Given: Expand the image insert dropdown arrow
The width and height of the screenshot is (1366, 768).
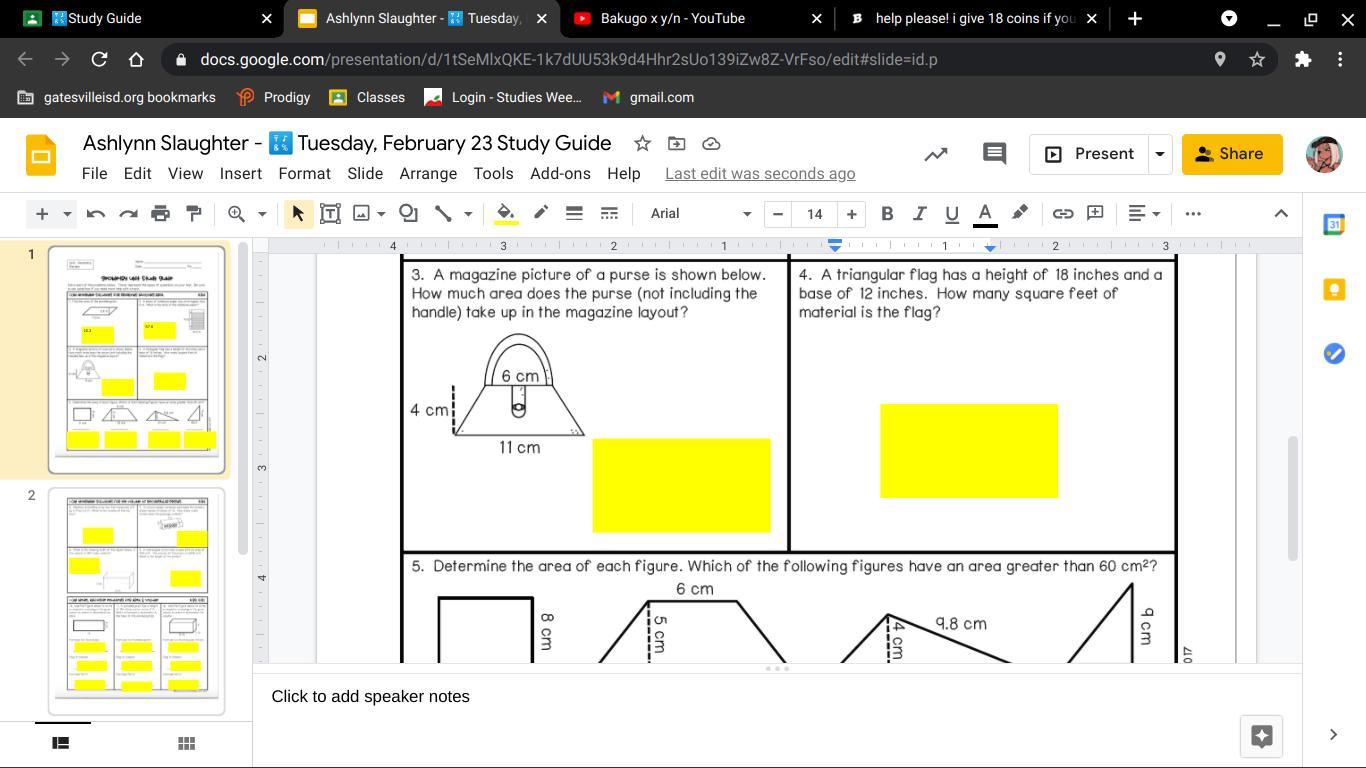Looking at the screenshot, I should 381,213.
